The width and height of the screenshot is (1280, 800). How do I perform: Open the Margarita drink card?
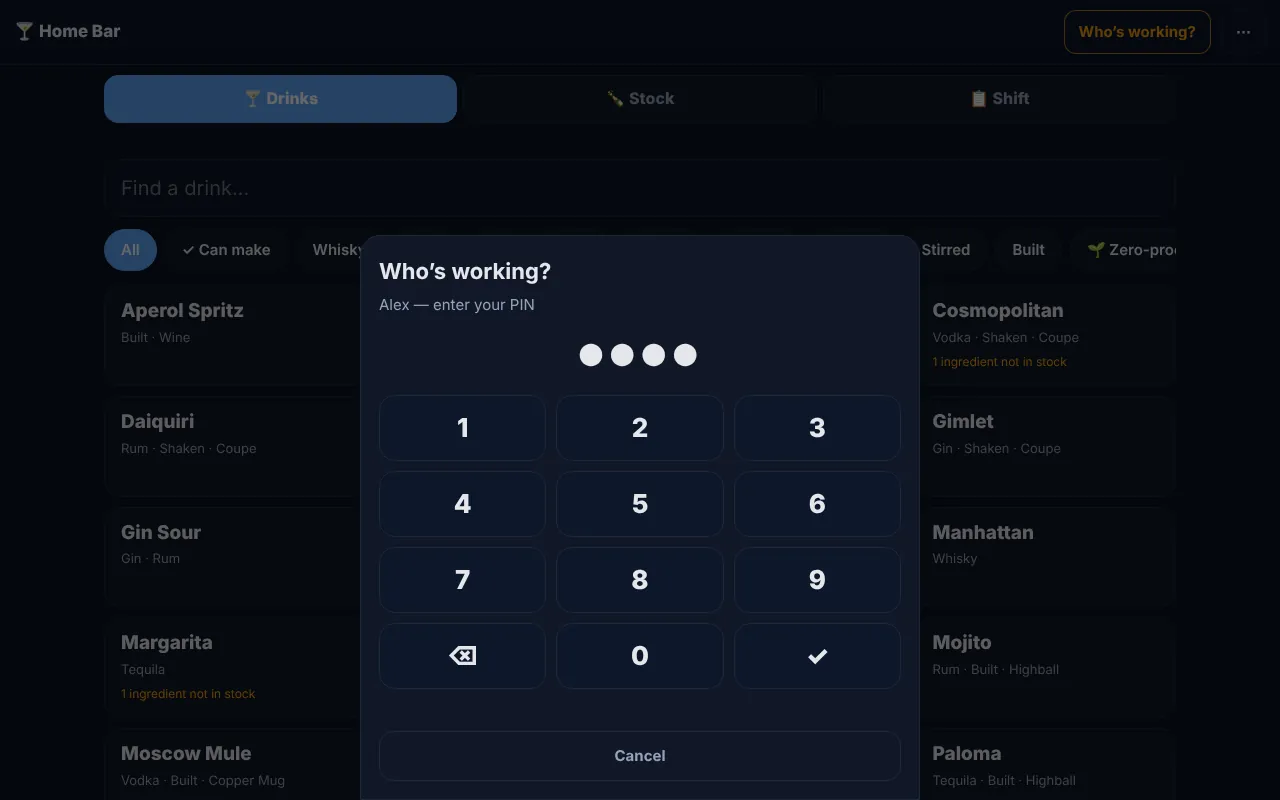click(232, 668)
